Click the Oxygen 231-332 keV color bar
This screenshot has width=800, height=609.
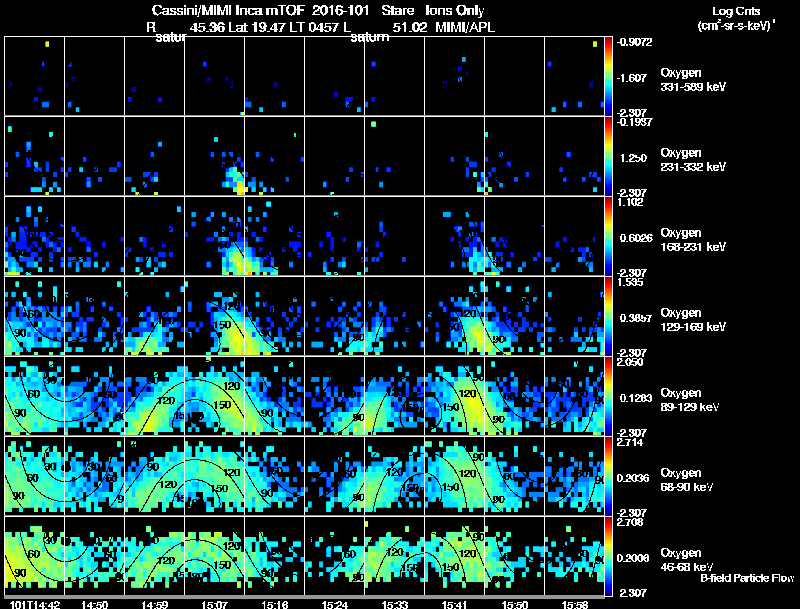click(x=608, y=156)
